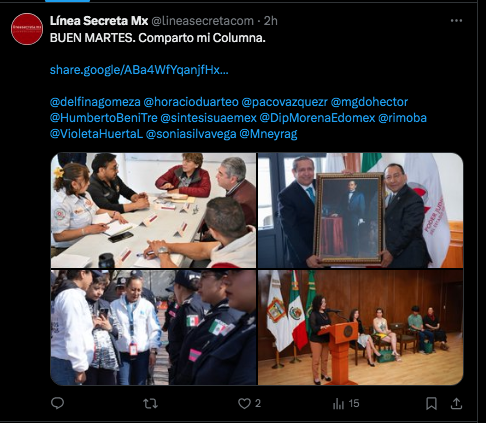
Task: Like the post with the heart icon
Action: tap(244, 404)
